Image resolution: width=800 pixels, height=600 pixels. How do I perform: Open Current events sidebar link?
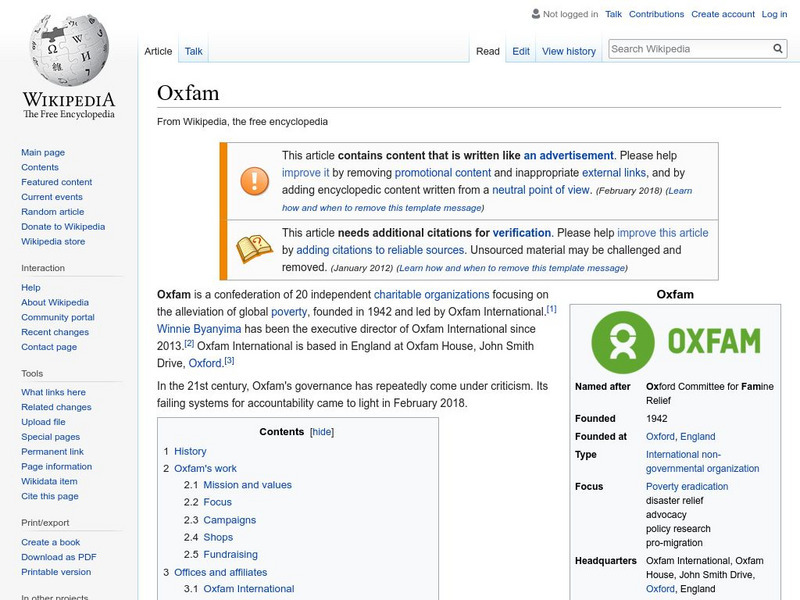tap(52, 196)
